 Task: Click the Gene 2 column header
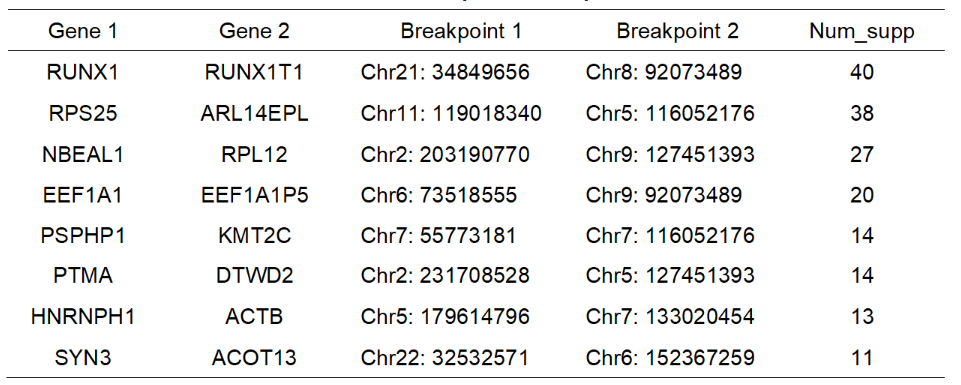(254, 31)
